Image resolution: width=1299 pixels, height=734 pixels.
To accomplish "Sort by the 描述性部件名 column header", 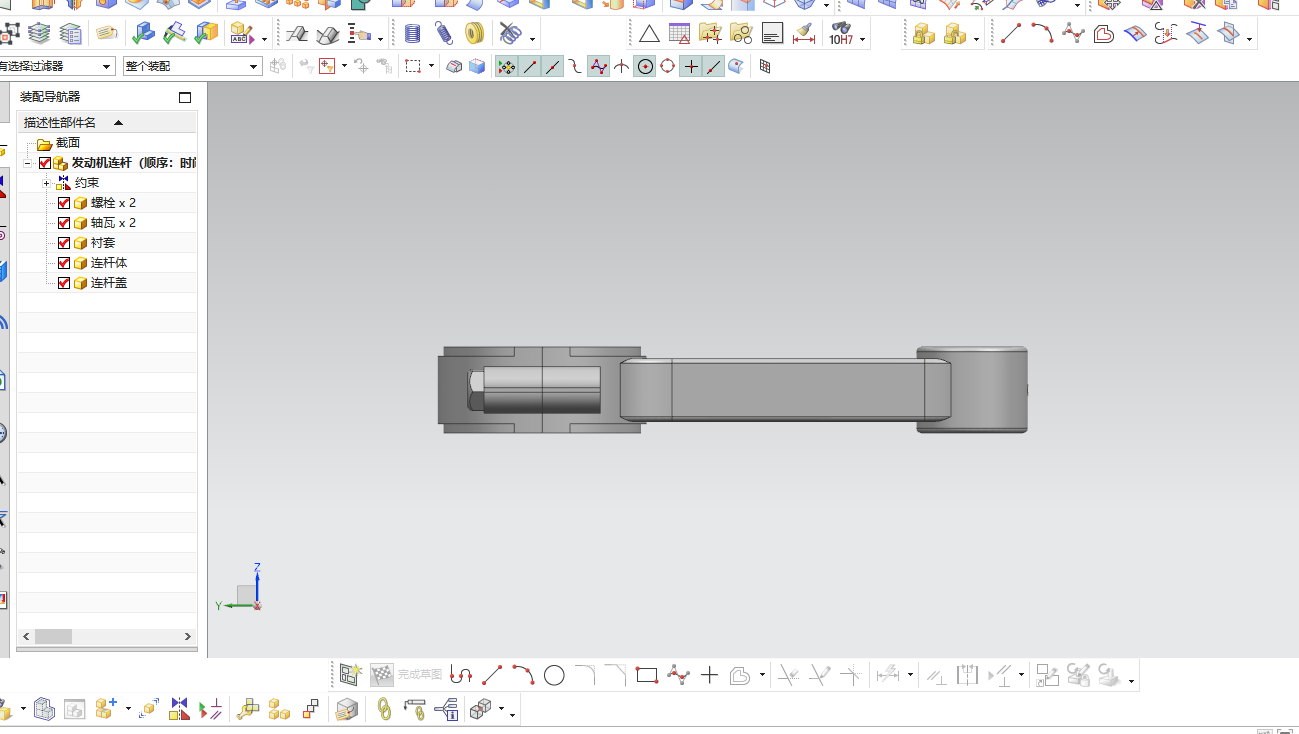I will point(107,122).
